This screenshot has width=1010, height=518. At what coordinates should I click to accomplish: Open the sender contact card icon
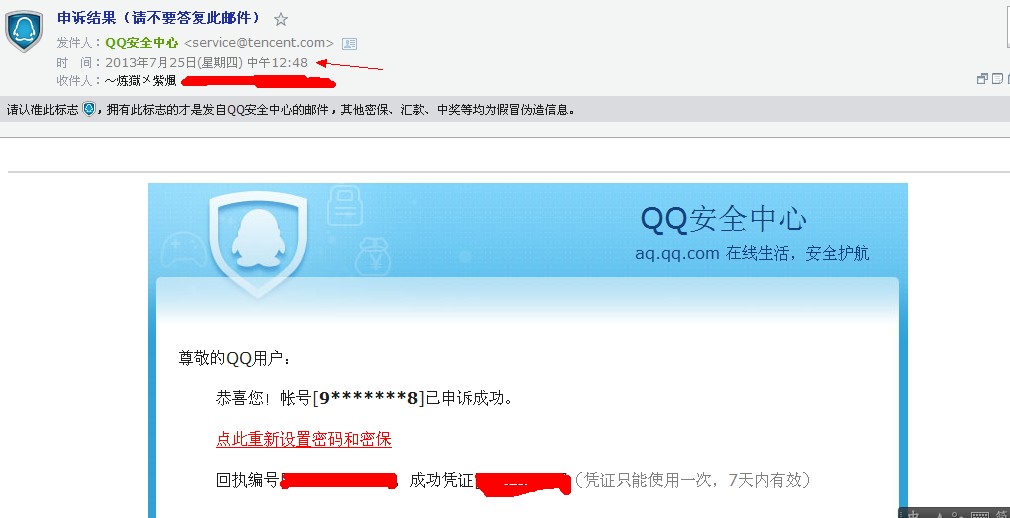(349, 44)
